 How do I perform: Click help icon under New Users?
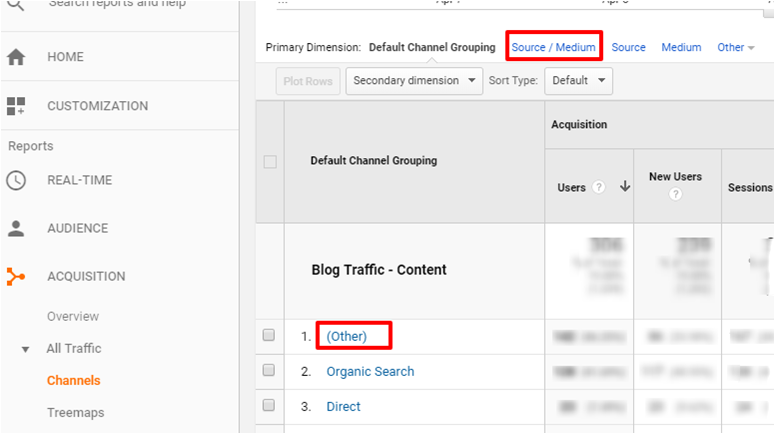click(675, 194)
